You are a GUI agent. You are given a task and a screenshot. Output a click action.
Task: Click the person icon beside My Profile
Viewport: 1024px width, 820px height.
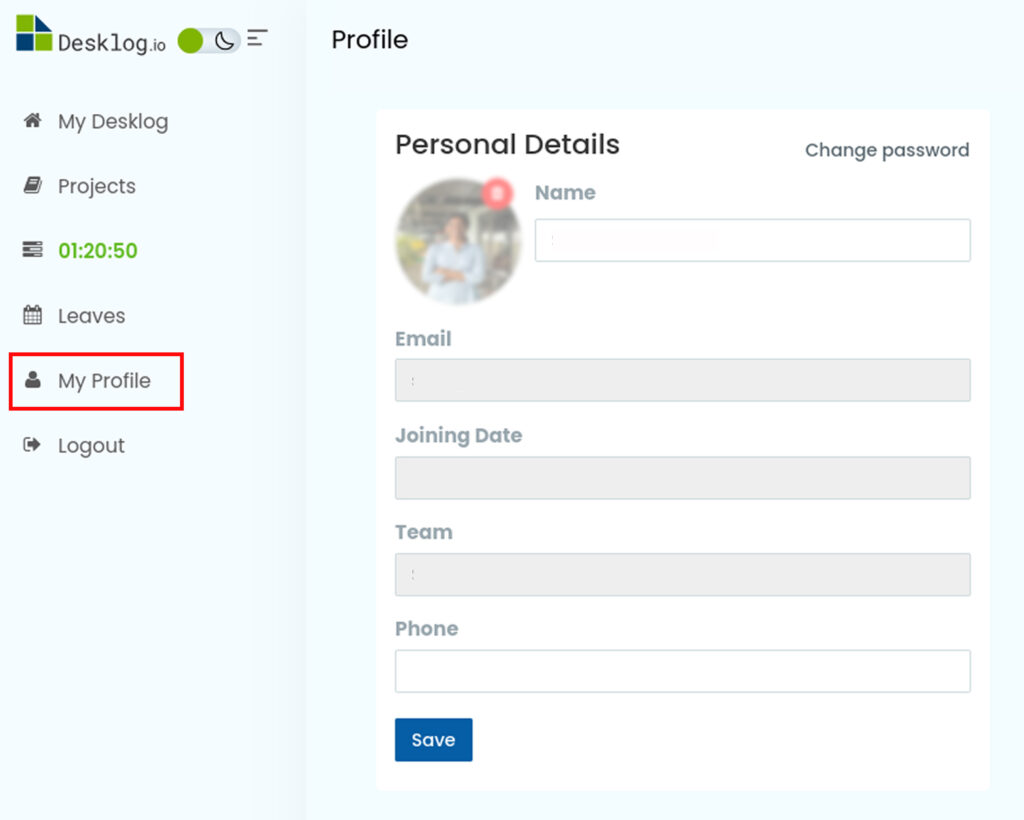33,380
